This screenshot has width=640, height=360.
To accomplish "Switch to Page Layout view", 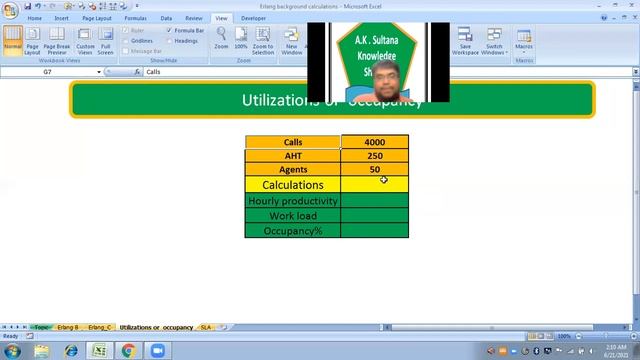I will point(32,40).
